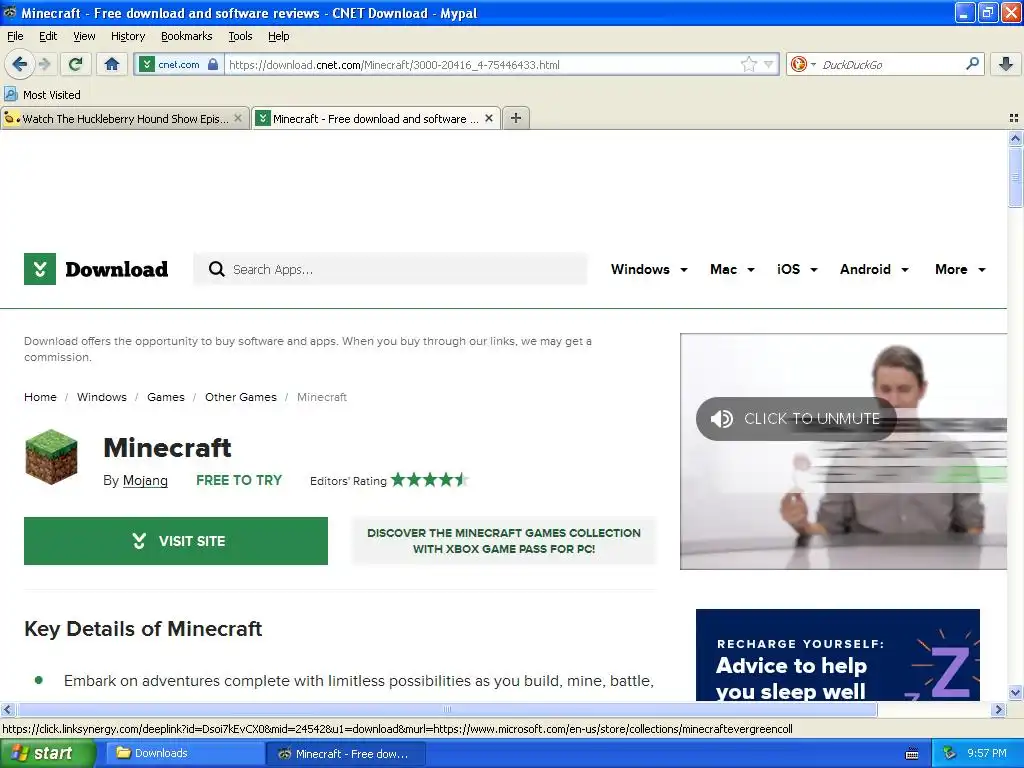Click the Most Visited bookmarks icon
Viewport: 1024px width, 768px height.
10,94
